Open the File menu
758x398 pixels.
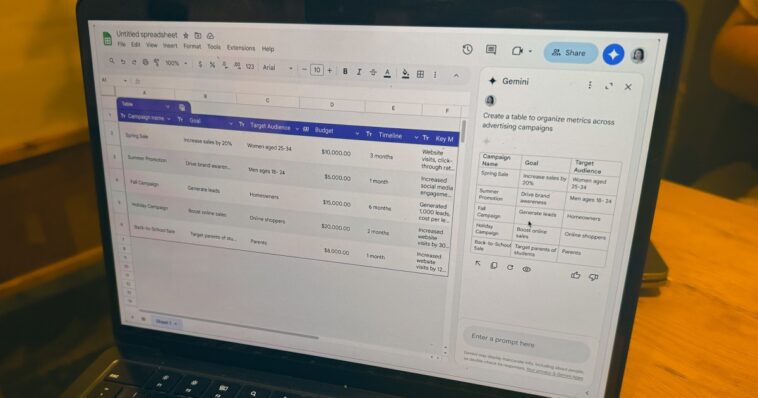click(121, 44)
